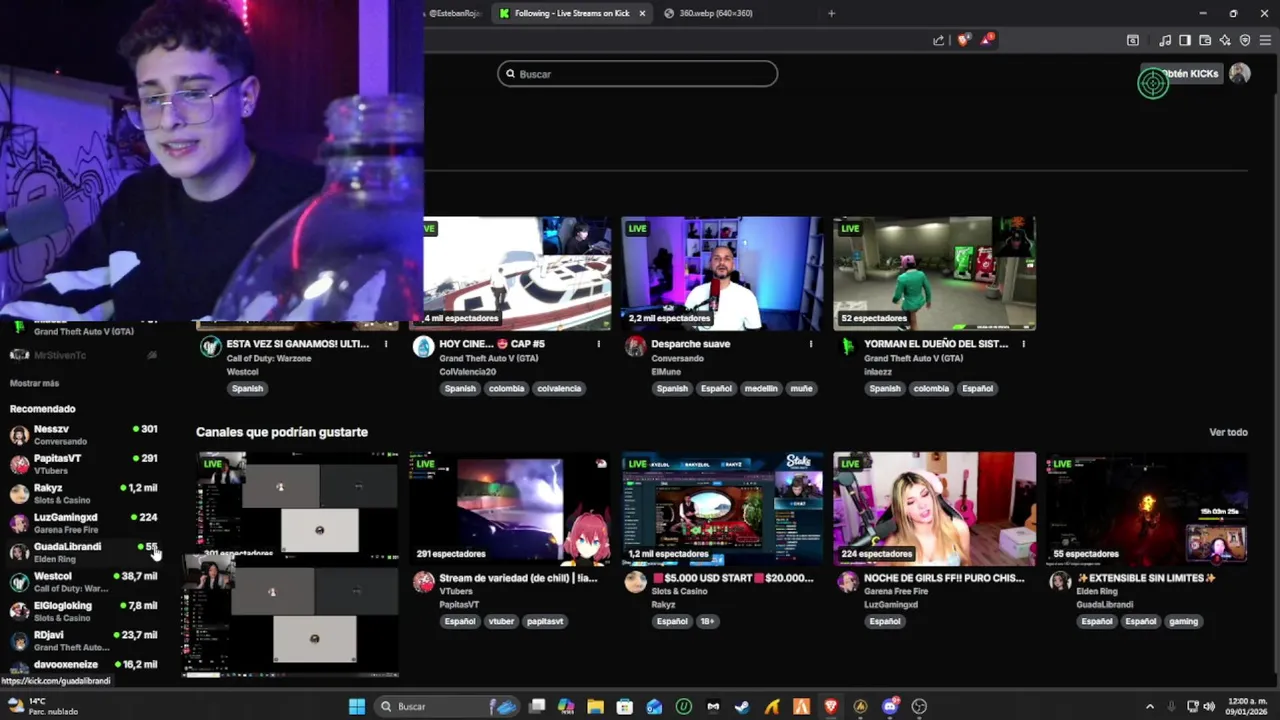
Task: Open the EXTENSIBLE SIN LIMITES stream thumbnail
Action: click(1147, 509)
